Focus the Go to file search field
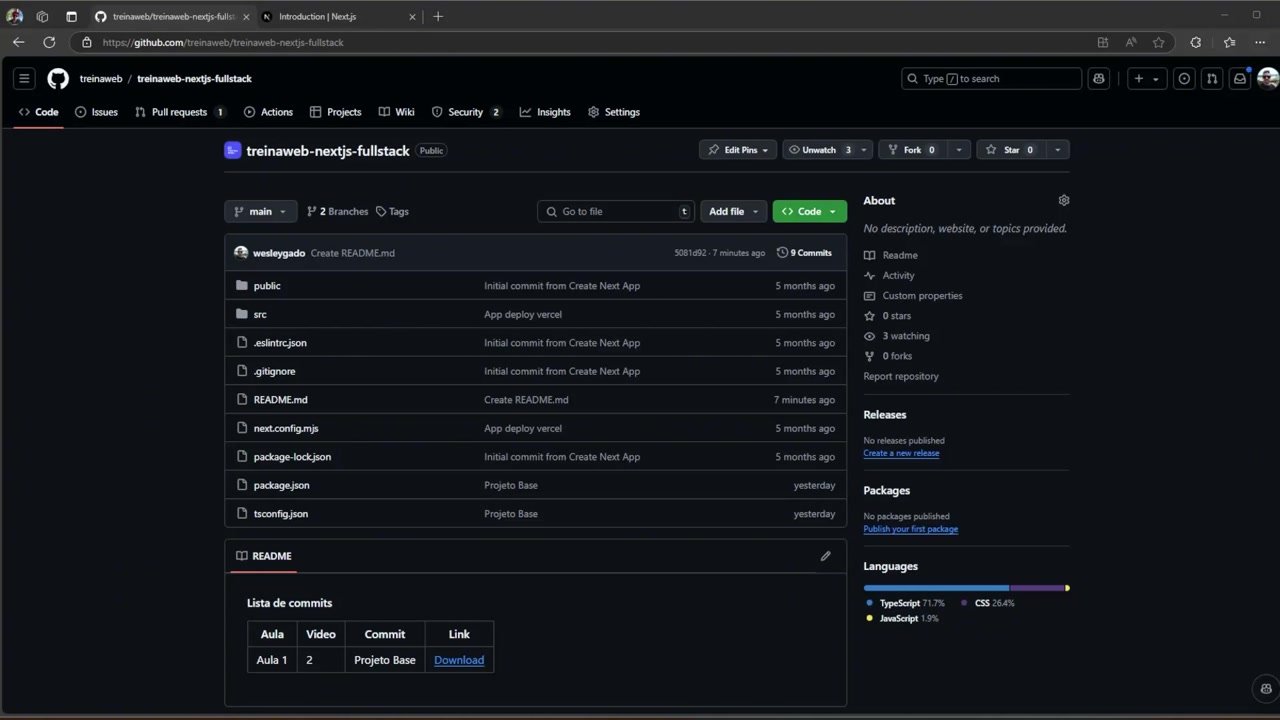The width and height of the screenshot is (1280, 720). [x=616, y=211]
